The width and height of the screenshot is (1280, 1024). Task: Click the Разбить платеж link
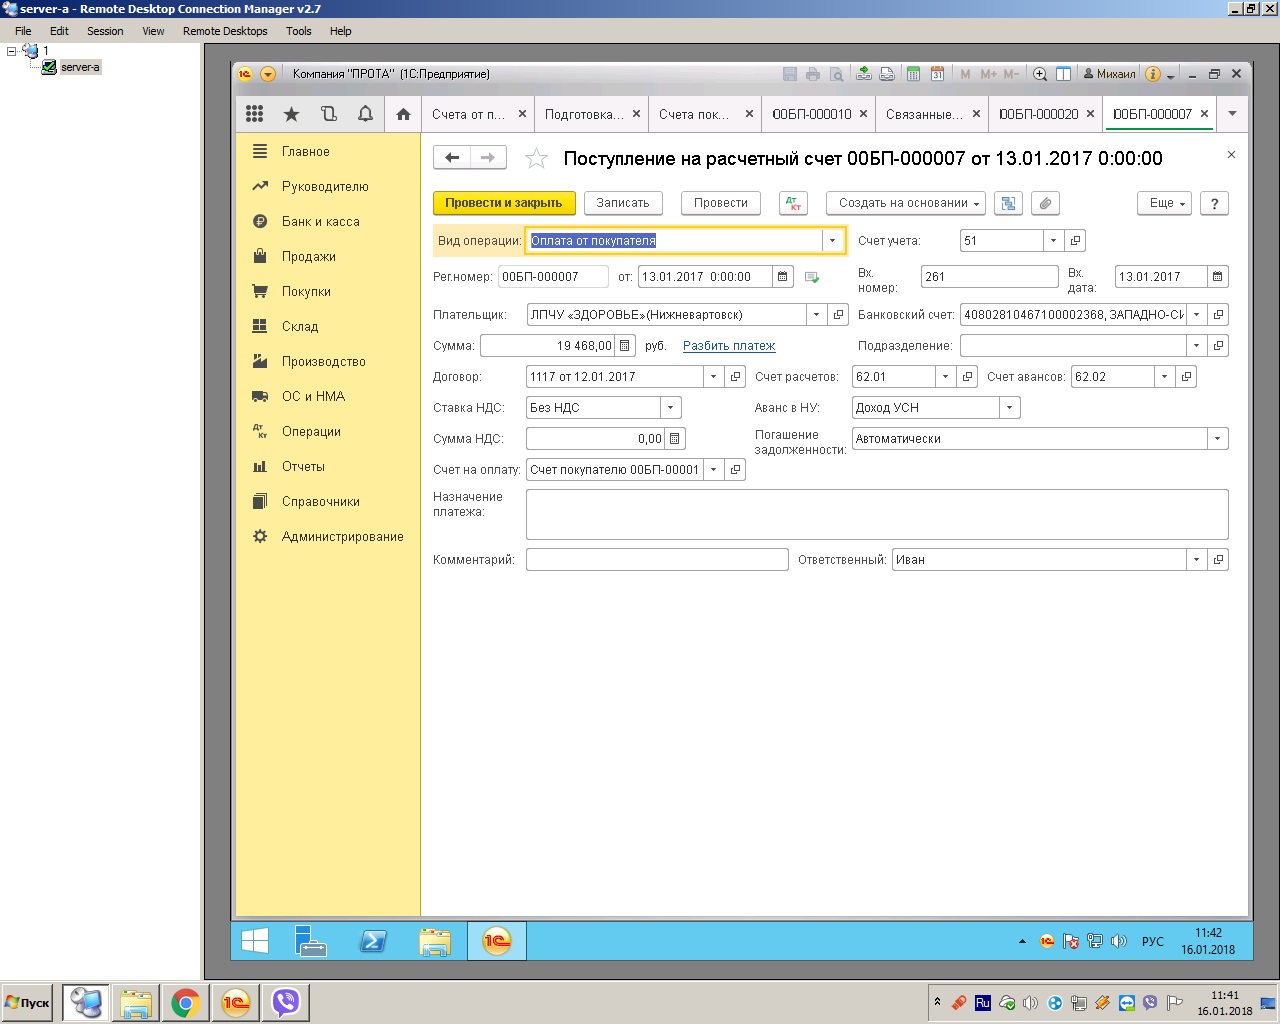click(729, 346)
